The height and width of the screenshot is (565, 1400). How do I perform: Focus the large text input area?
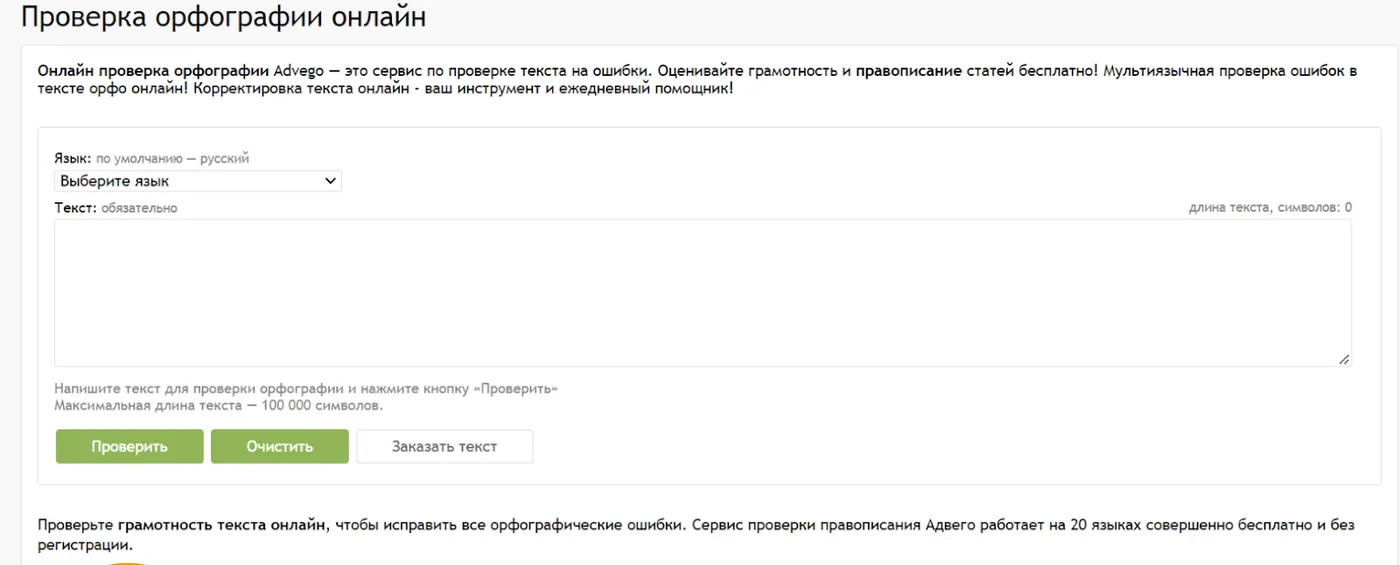[x=702, y=292]
